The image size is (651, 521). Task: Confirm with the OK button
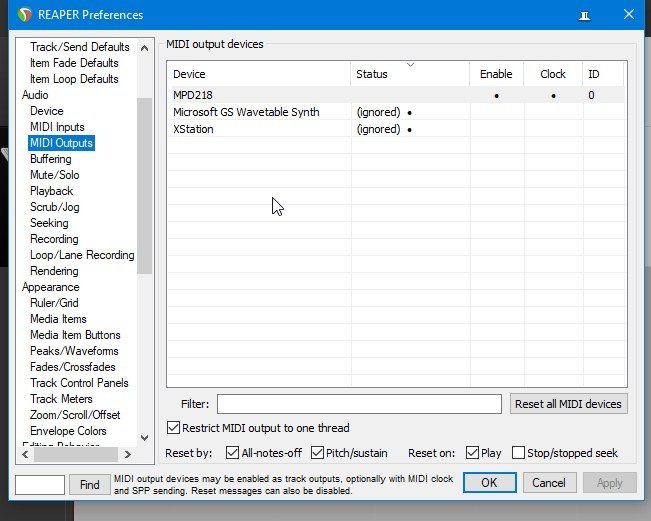[x=489, y=482]
